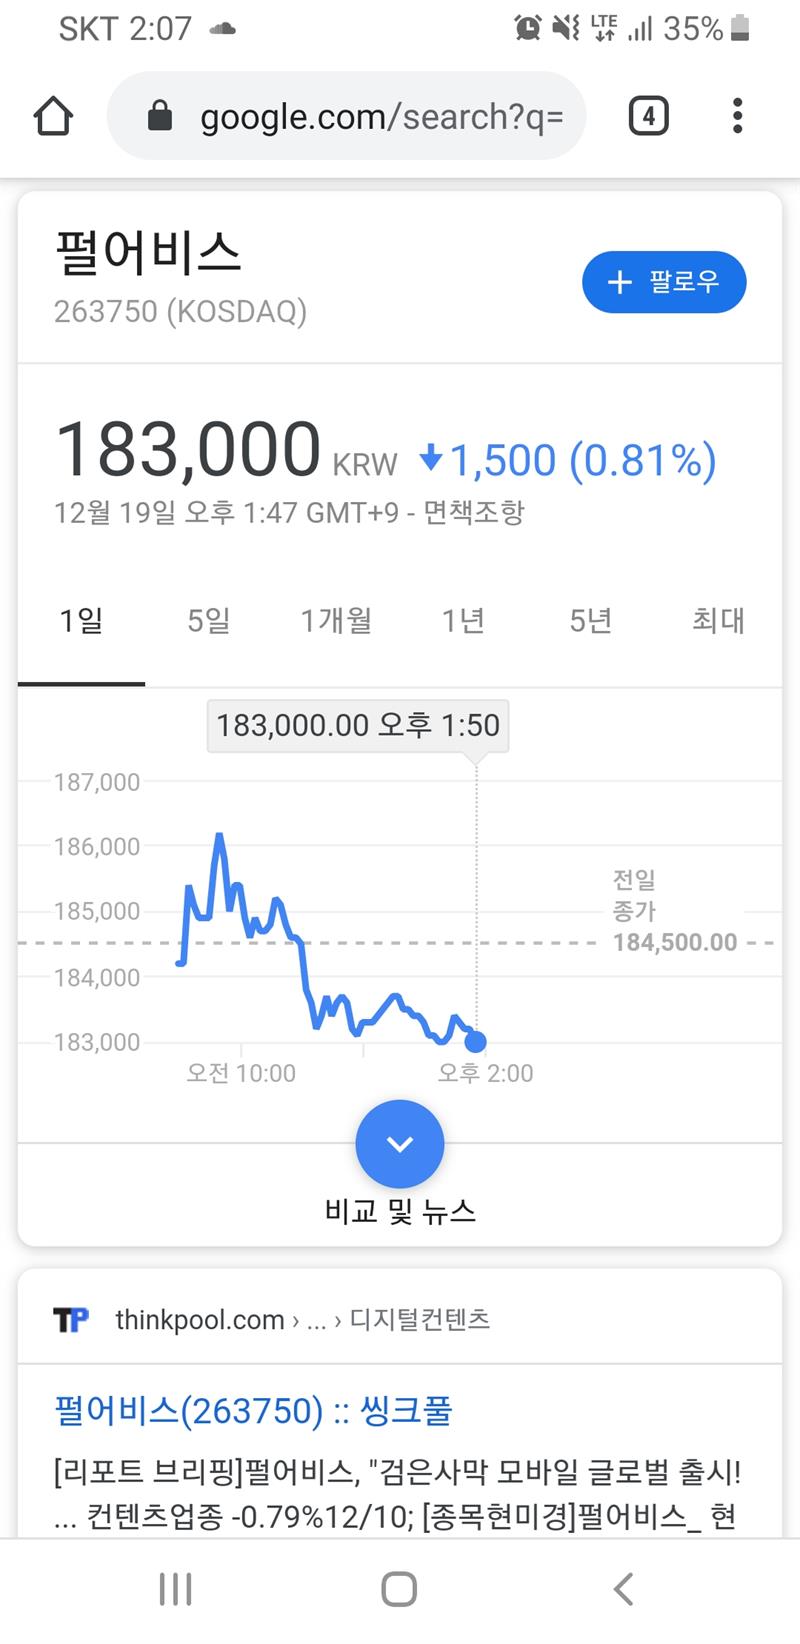Show the 최대 full history chart

click(718, 621)
